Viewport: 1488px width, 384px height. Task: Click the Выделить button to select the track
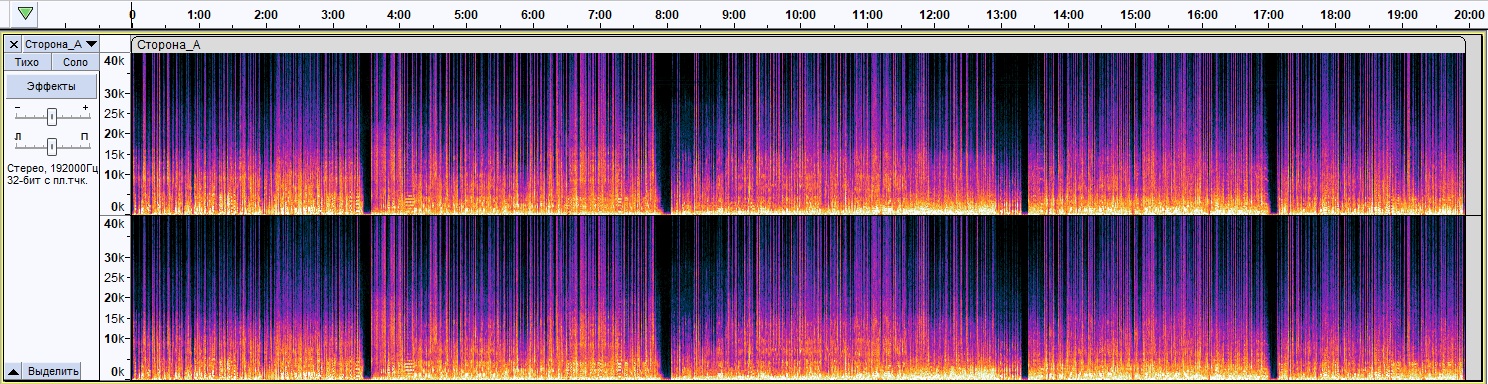click(x=53, y=371)
